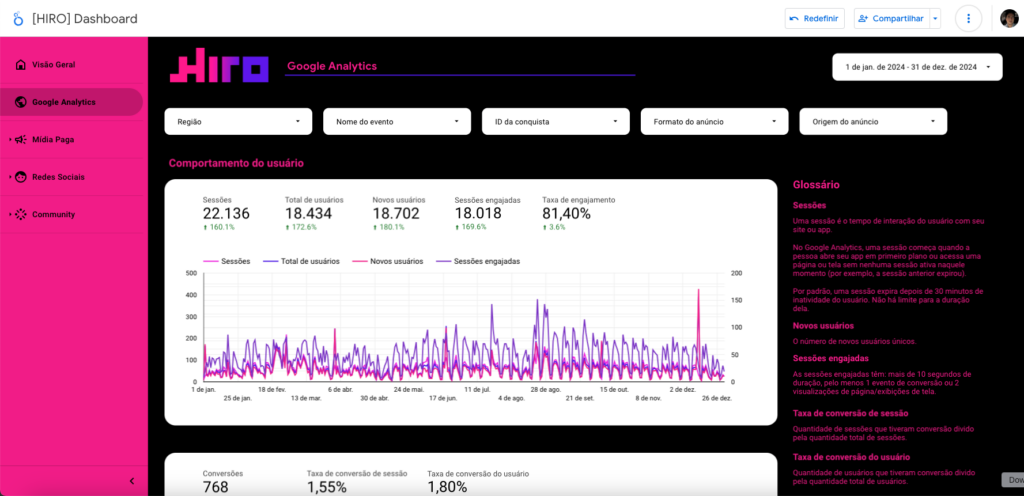Click the Redefinir button
The image size is (1024, 496).
[x=815, y=18]
